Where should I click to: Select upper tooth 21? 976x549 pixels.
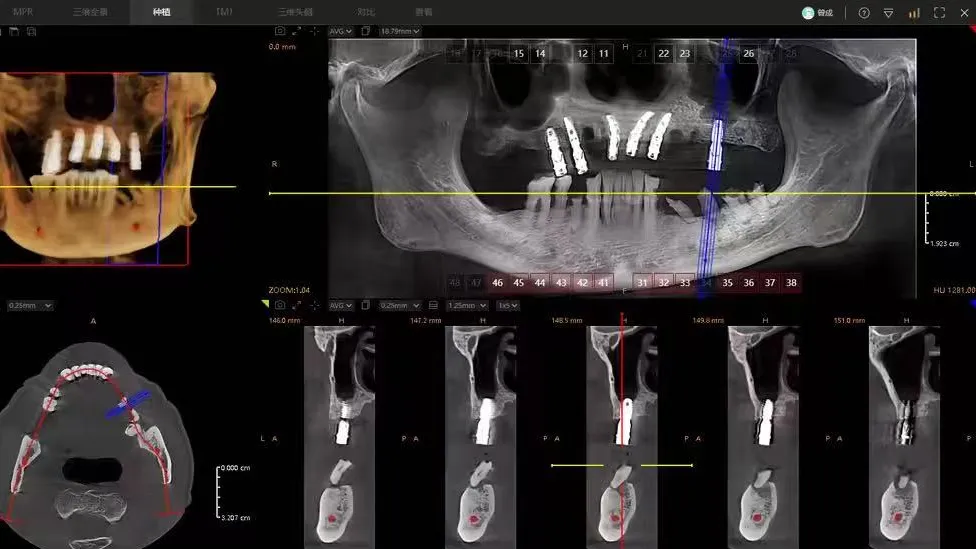click(642, 54)
